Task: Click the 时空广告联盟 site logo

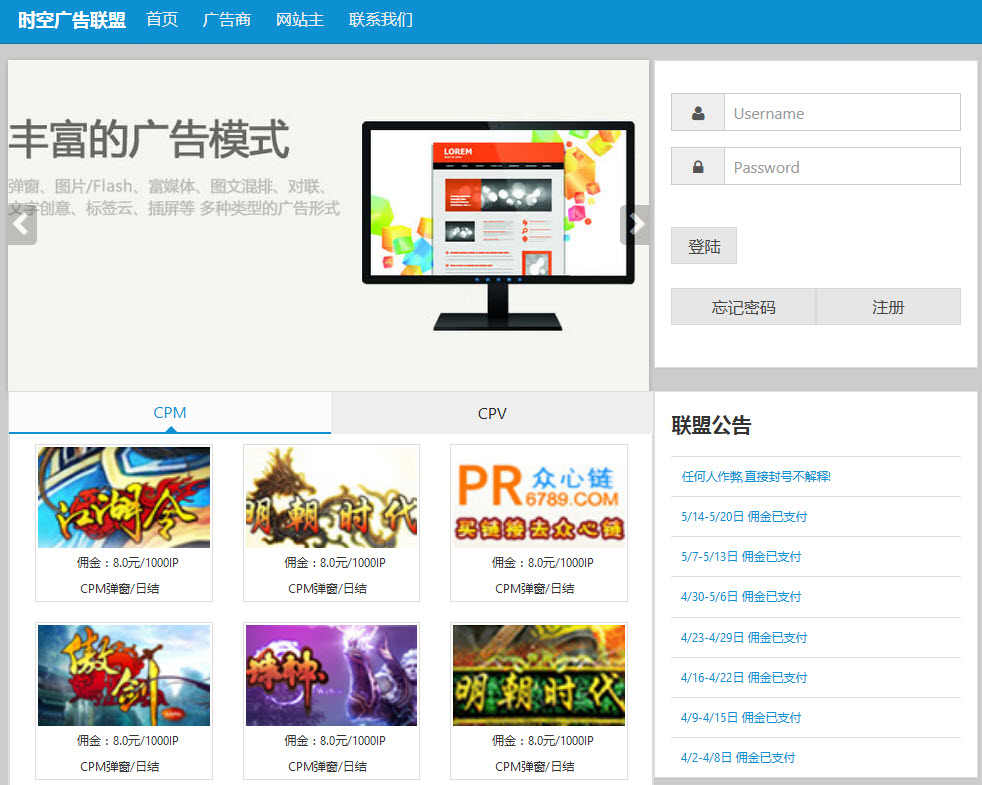Action: [x=72, y=20]
